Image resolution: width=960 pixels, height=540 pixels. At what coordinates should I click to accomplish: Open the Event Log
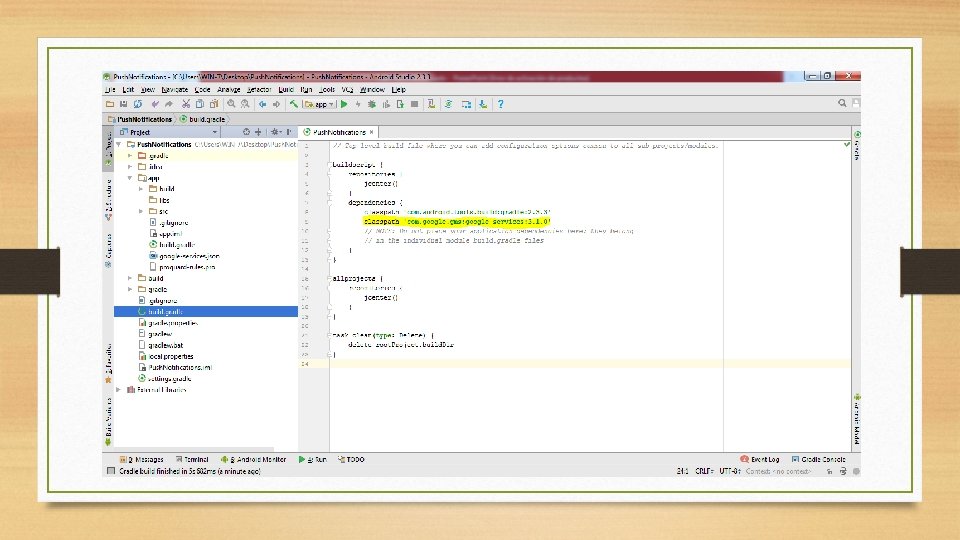coord(760,459)
